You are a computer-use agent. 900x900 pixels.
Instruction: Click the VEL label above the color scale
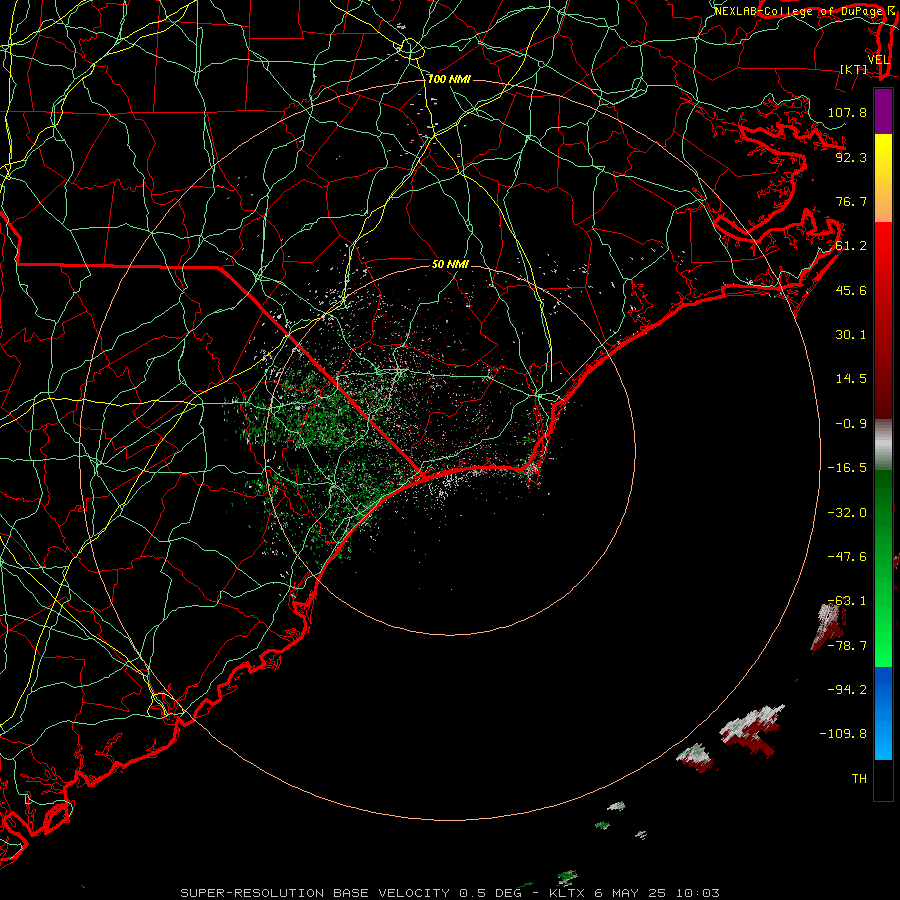[x=878, y=60]
